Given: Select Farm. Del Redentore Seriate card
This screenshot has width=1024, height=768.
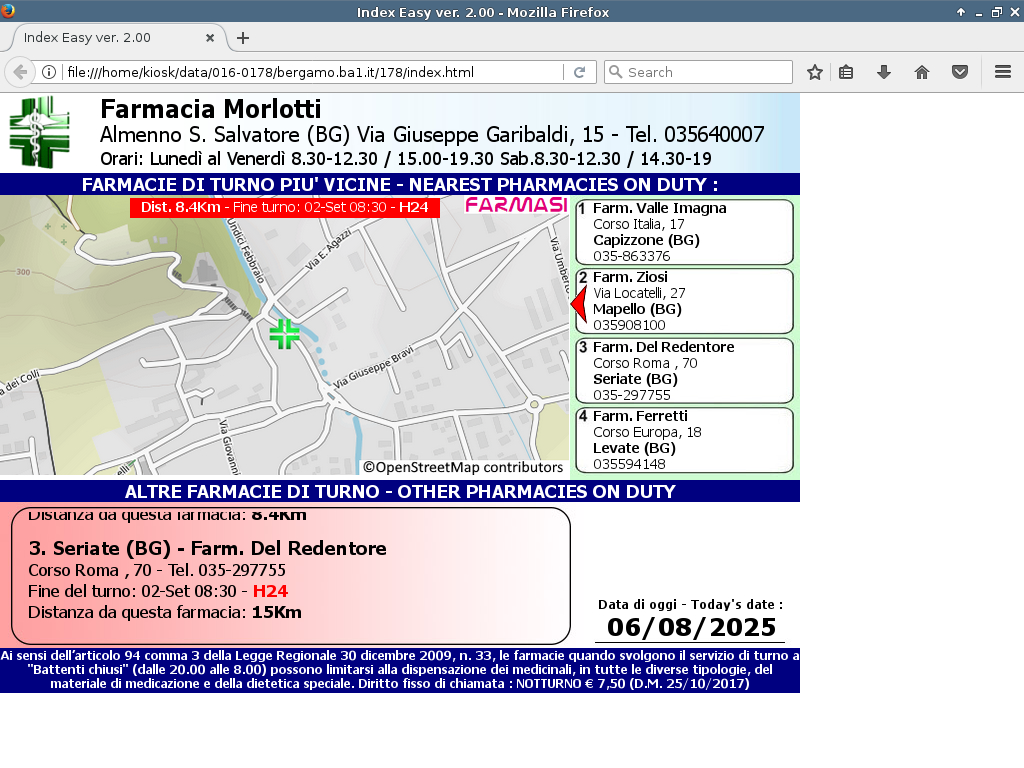Looking at the screenshot, I should coord(684,370).
